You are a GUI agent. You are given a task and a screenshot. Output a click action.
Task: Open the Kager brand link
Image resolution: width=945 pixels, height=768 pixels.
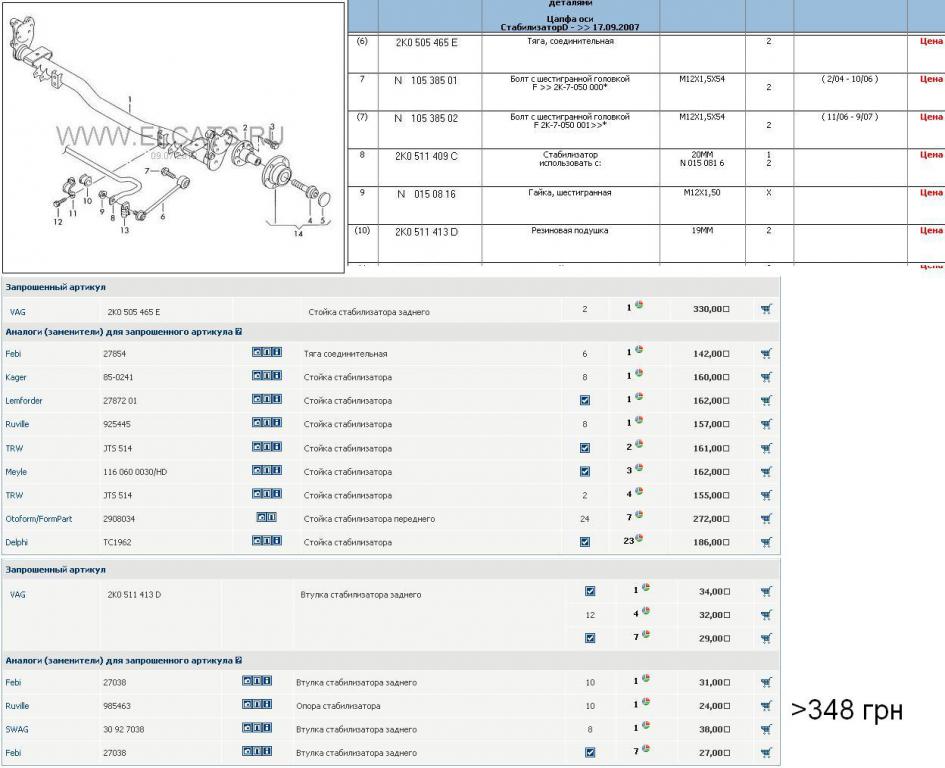point(16,377)
